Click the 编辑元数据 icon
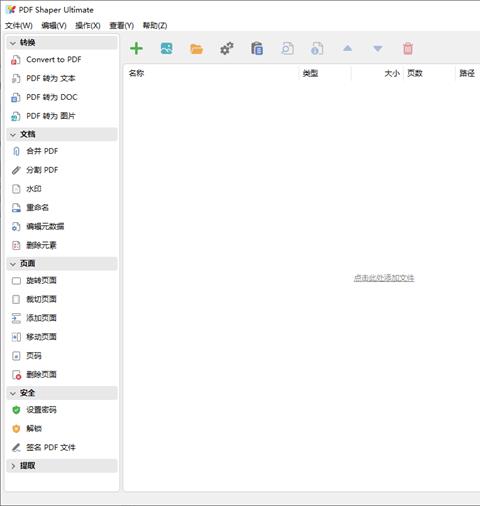The image size is (480, 506). pos(16,227)
